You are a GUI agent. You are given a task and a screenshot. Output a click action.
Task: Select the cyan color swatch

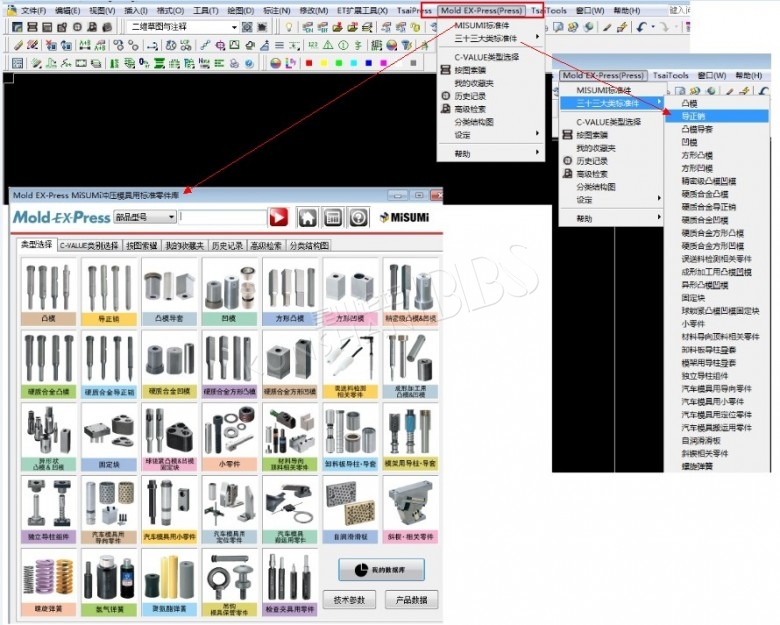coord(354,63)
